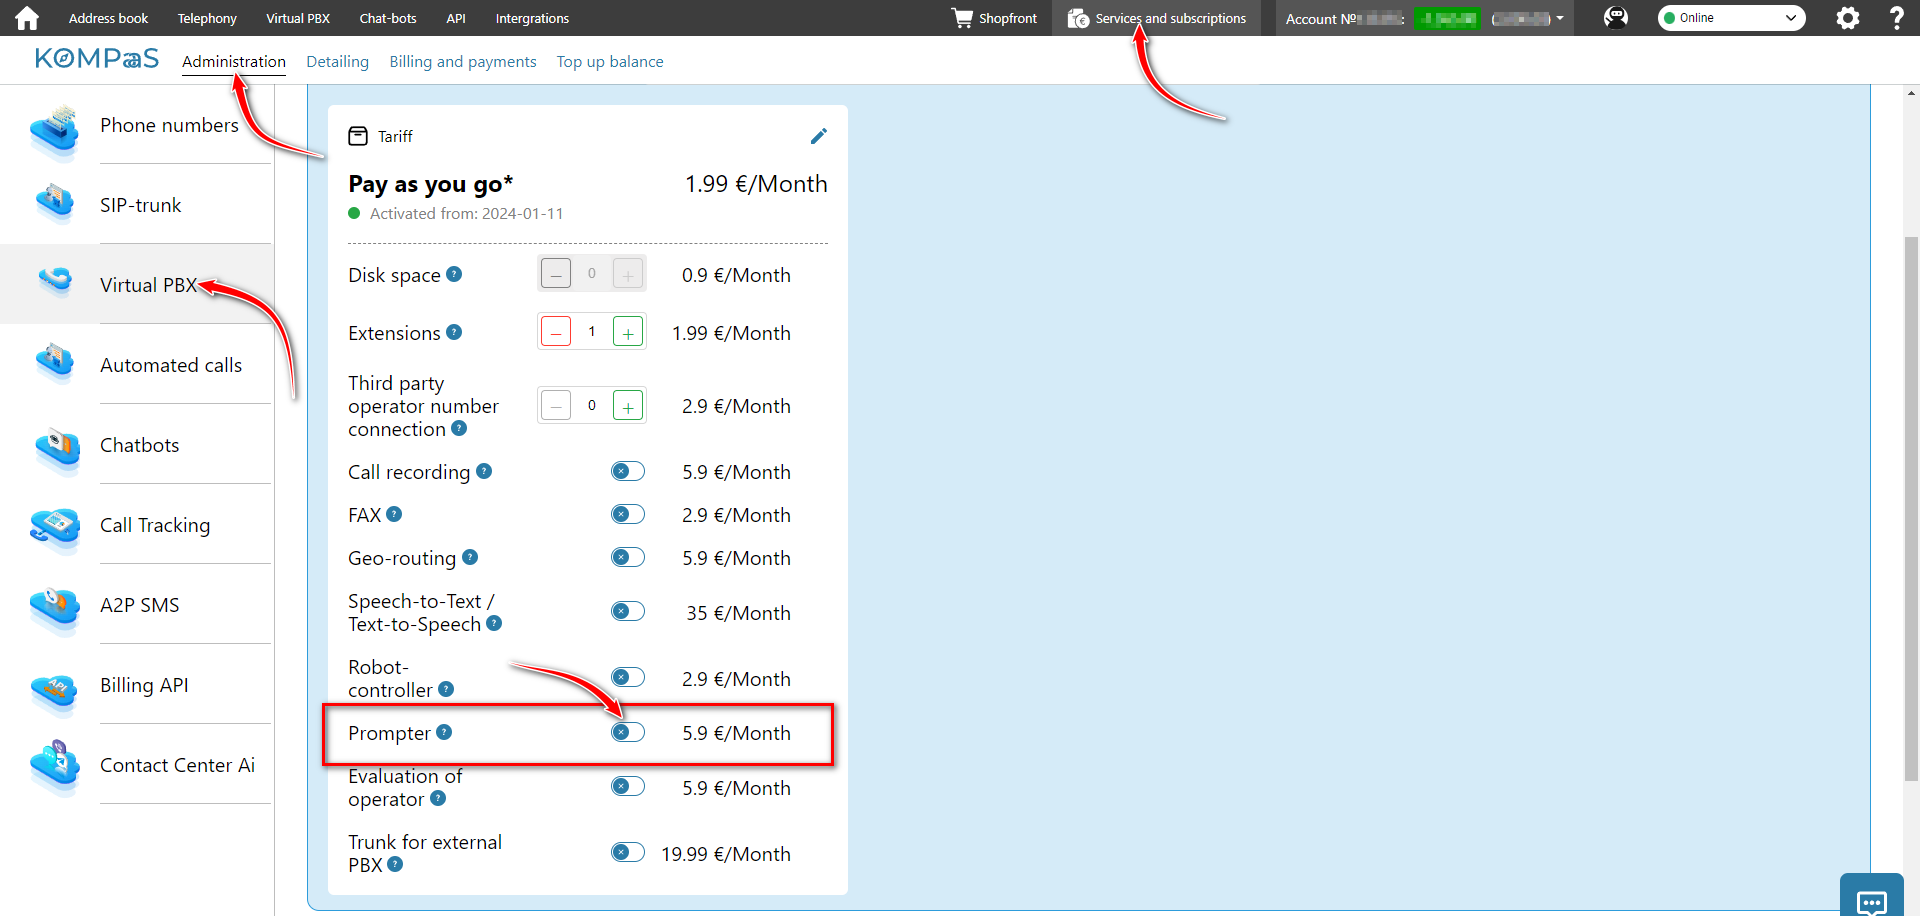This screenshot has width=1920, height=916.
Task: Open Address book menu
Action: pos(108,18)
